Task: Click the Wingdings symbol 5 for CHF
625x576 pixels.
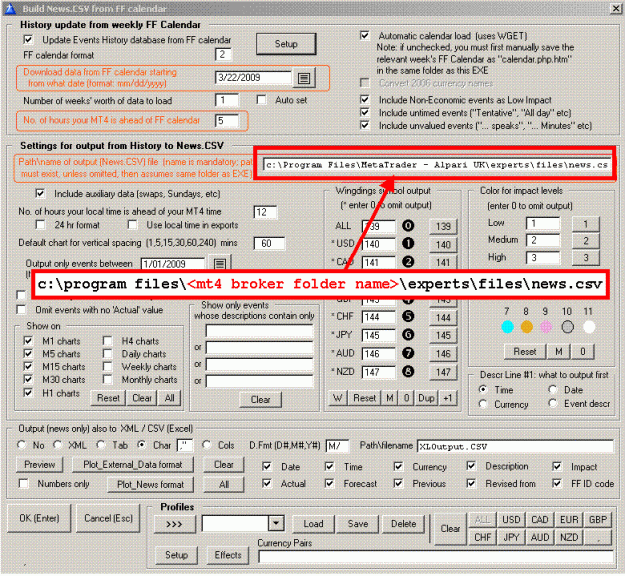Action: pyautogui.click(x=408, y=317)
